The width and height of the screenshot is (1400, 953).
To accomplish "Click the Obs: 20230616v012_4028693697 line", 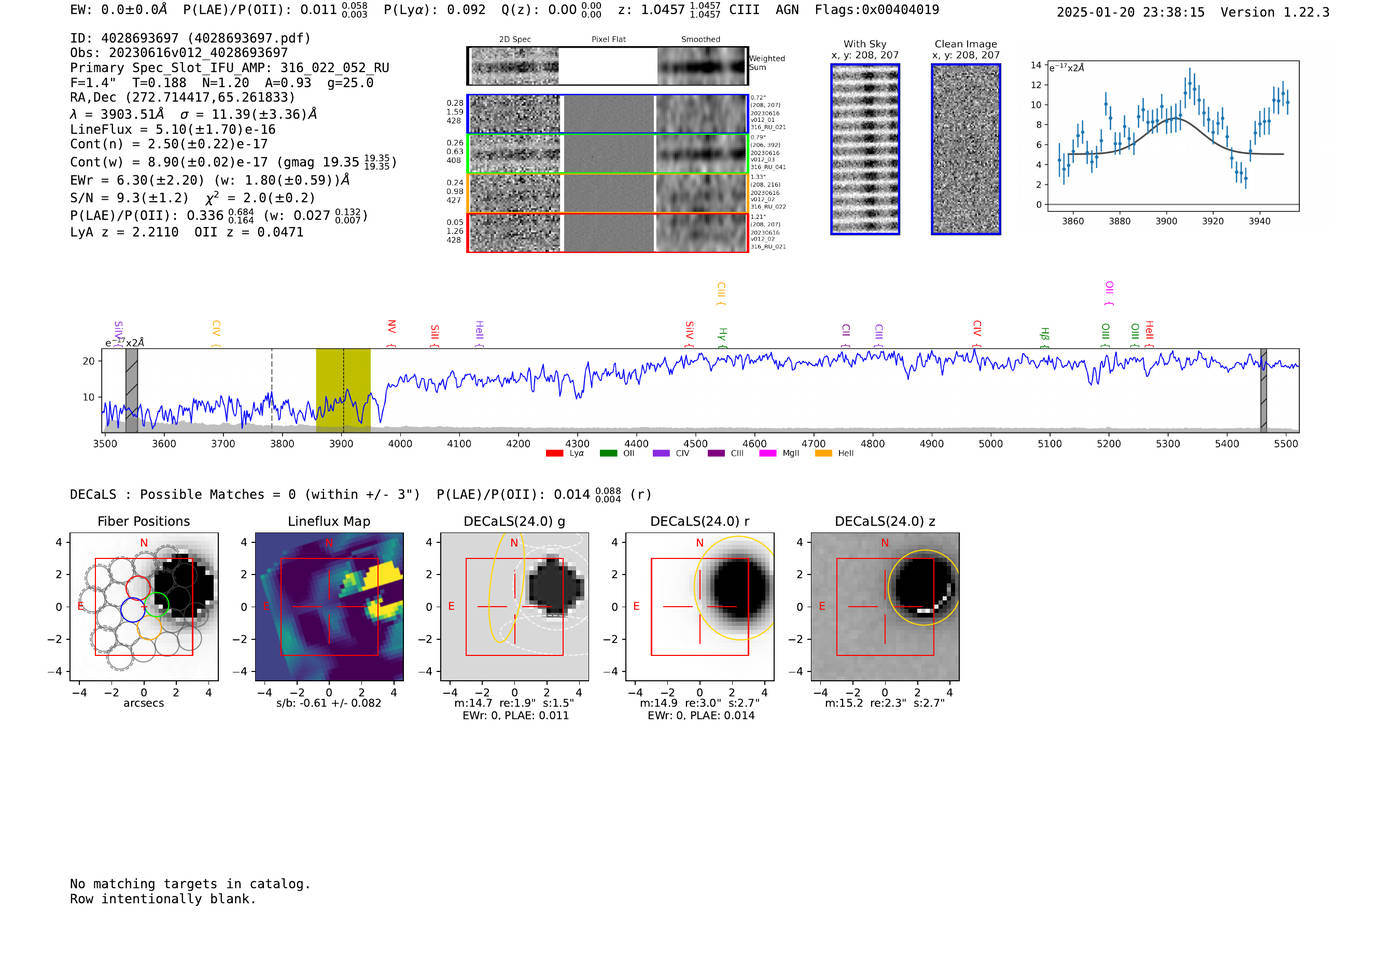I will tap(179, 53).
